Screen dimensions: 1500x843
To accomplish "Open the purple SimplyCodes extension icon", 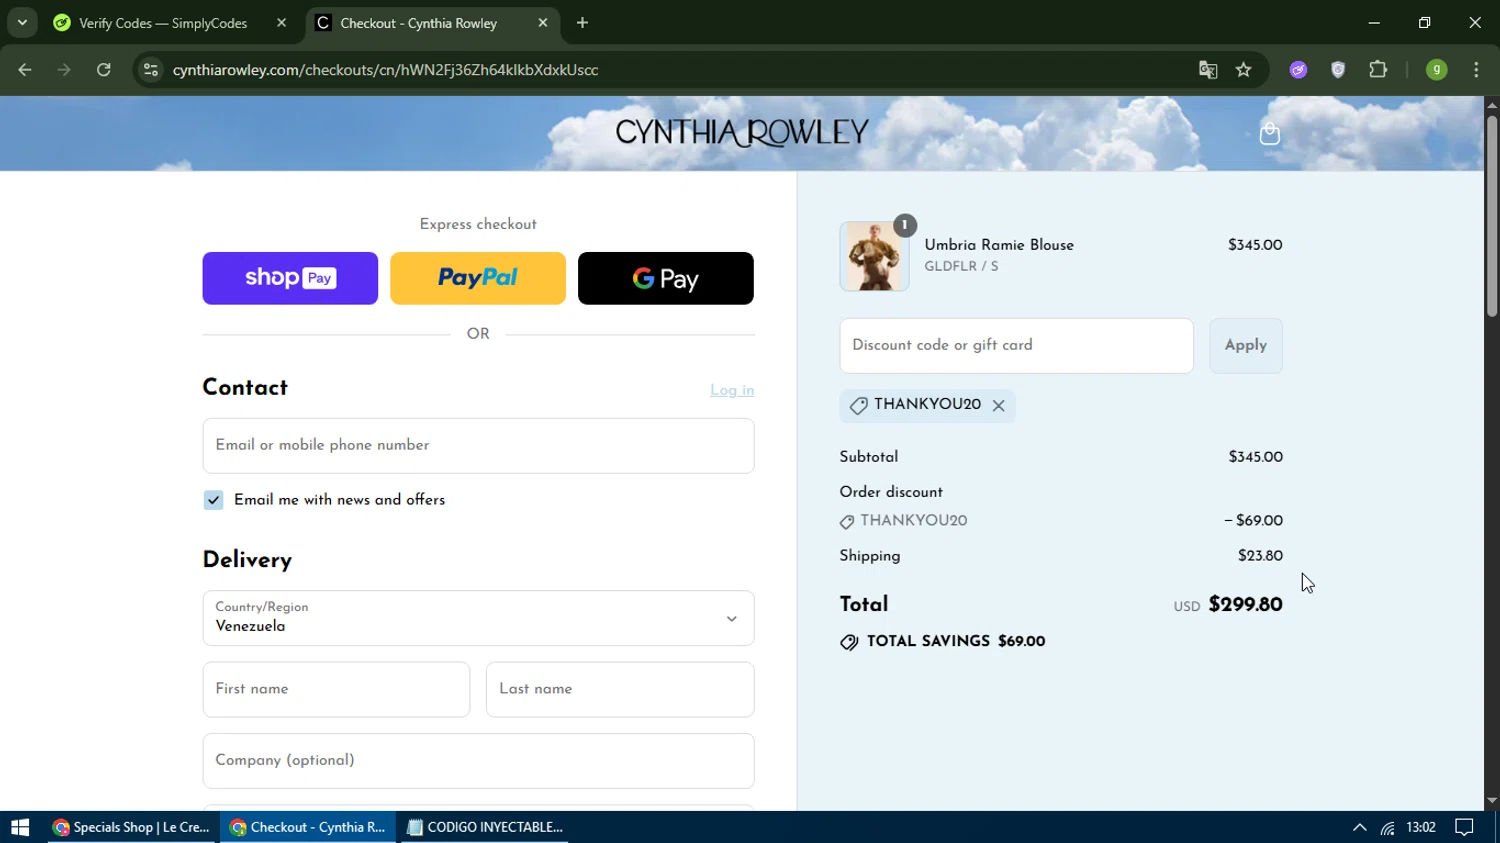I will [x=1298, y=70].
